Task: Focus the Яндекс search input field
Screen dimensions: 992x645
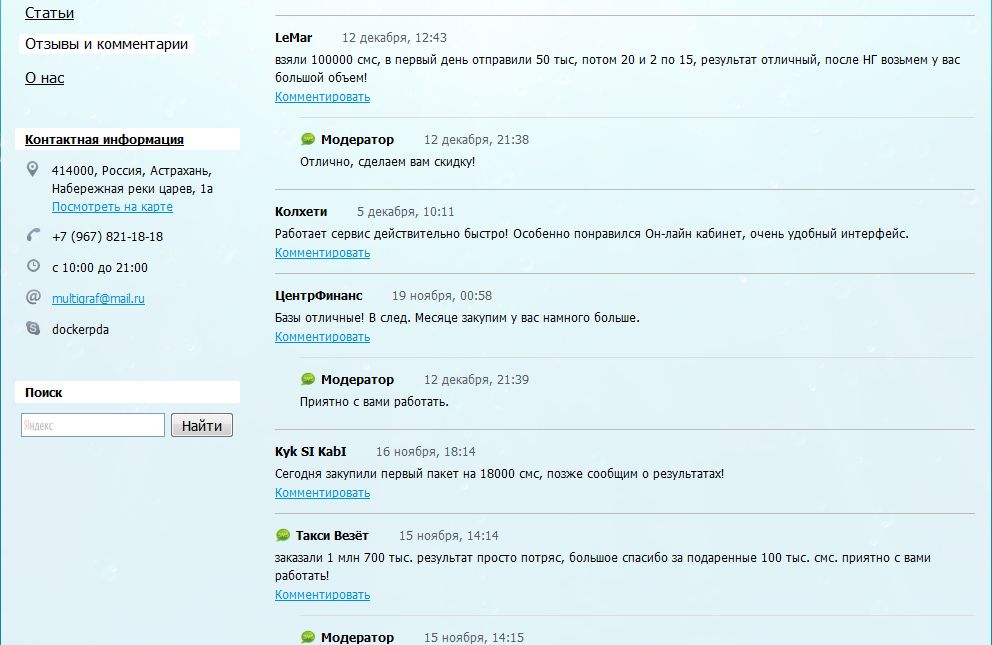Action: point(93,425)
